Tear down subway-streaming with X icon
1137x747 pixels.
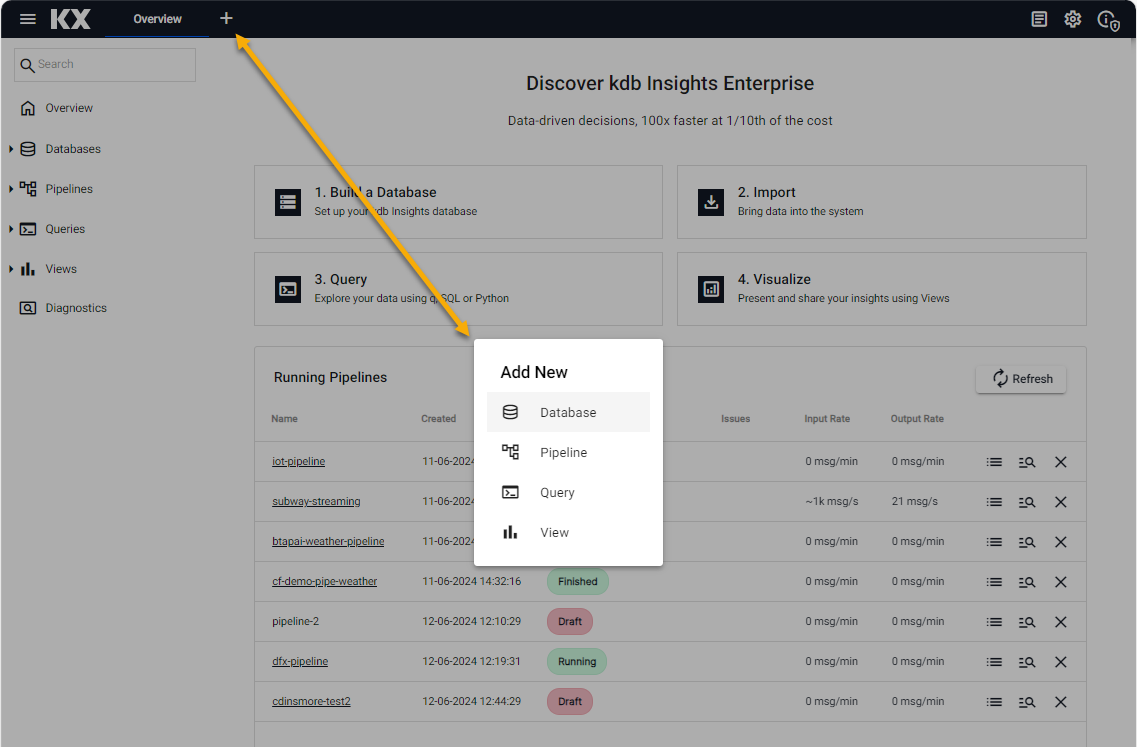click(x=1060, y=502)
